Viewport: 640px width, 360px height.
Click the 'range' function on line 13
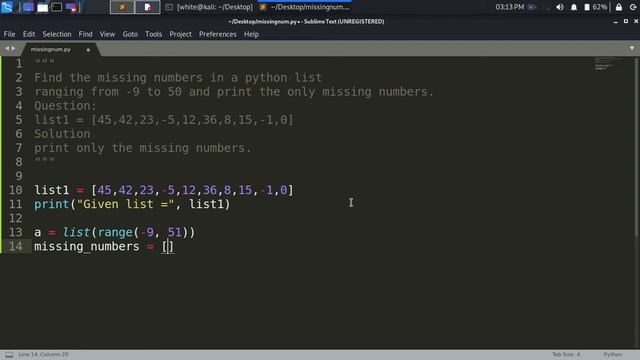pos(115,232)
